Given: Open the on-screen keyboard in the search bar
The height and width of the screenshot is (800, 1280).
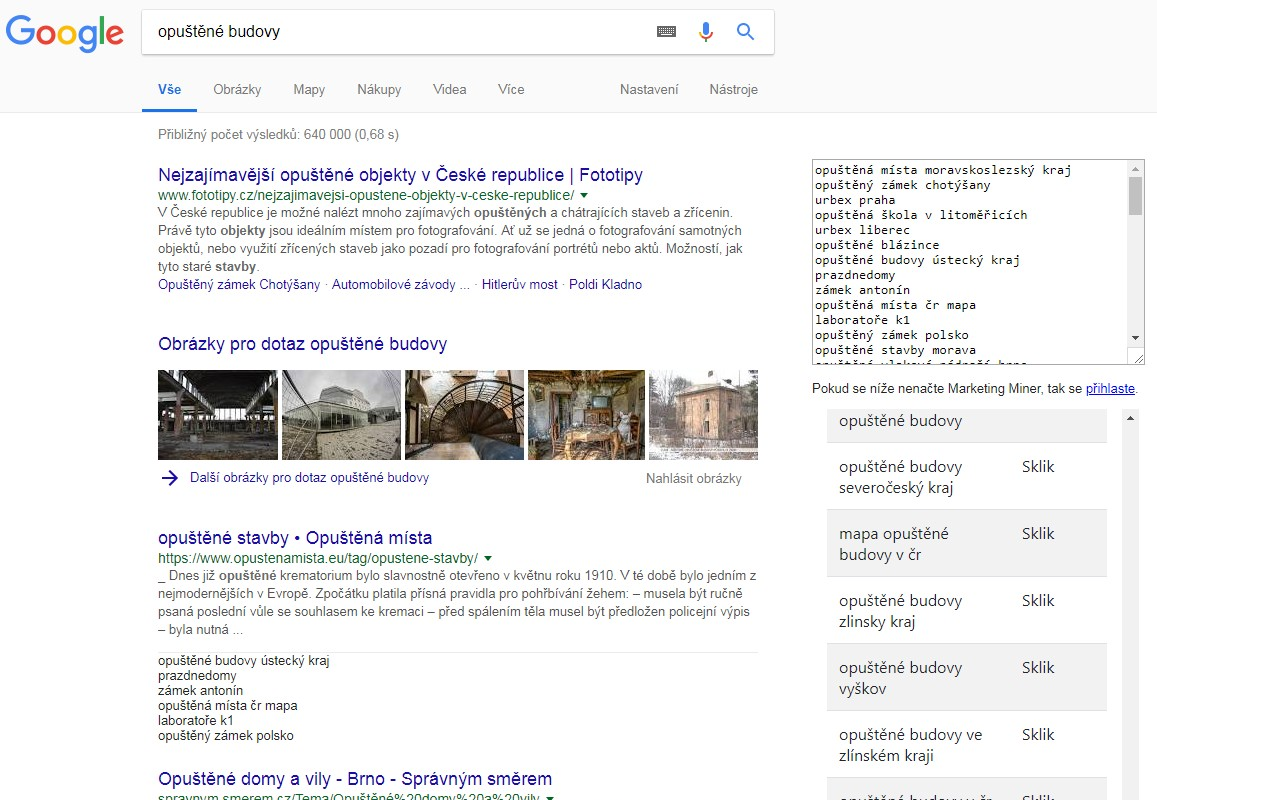Looking at the screenshot, I should [x=666, y=31].
